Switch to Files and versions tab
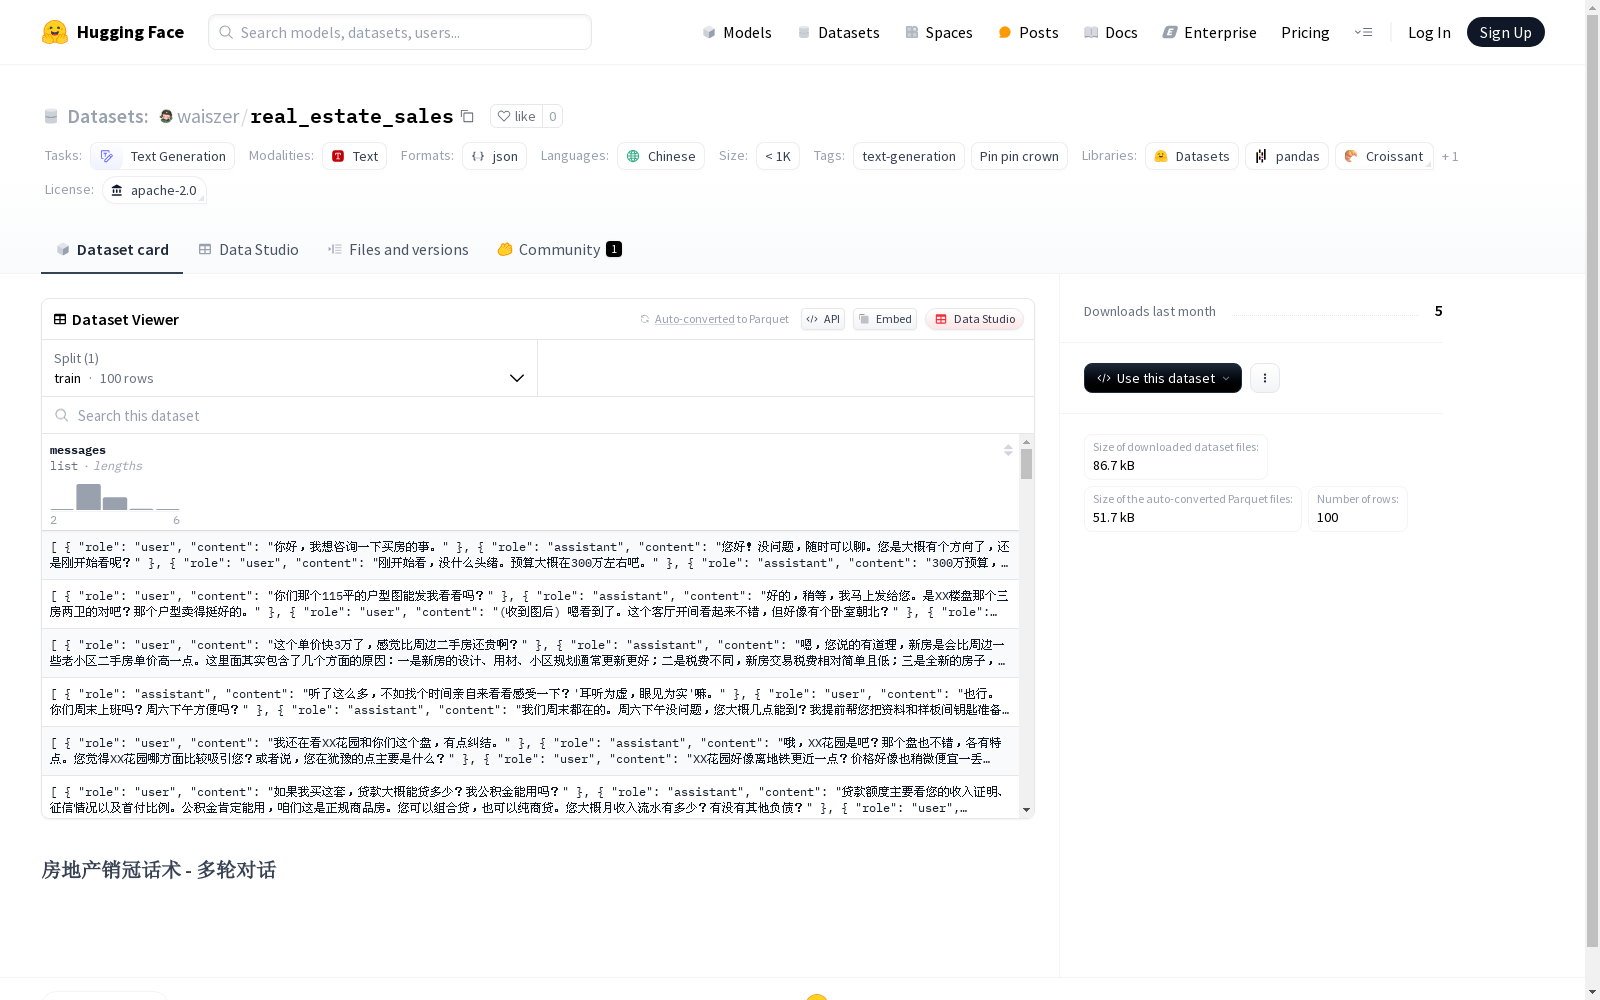This screenshot has height=1000, width=1600. point(398,249)
